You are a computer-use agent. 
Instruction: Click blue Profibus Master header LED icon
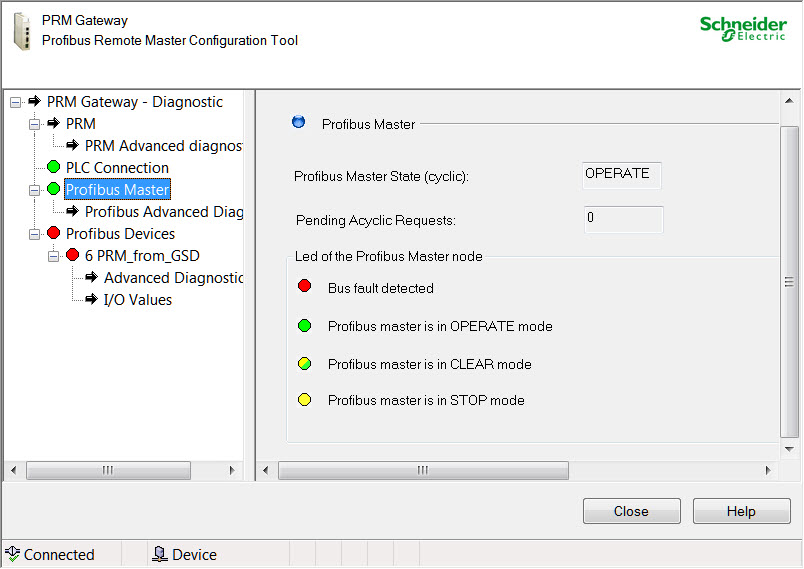(x=298, y=122)
